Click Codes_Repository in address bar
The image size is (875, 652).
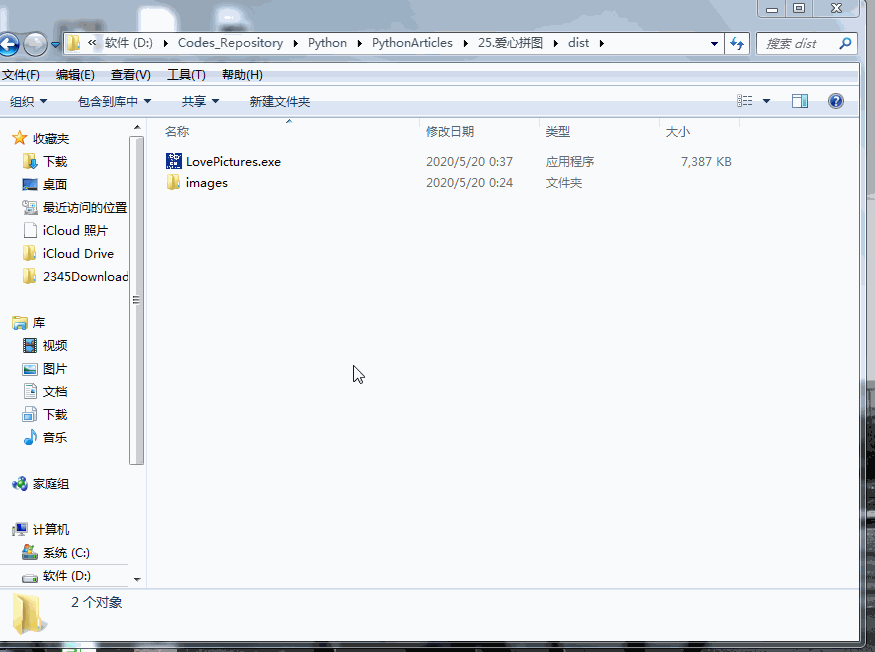pyautogui.click(x=230, y=43)
